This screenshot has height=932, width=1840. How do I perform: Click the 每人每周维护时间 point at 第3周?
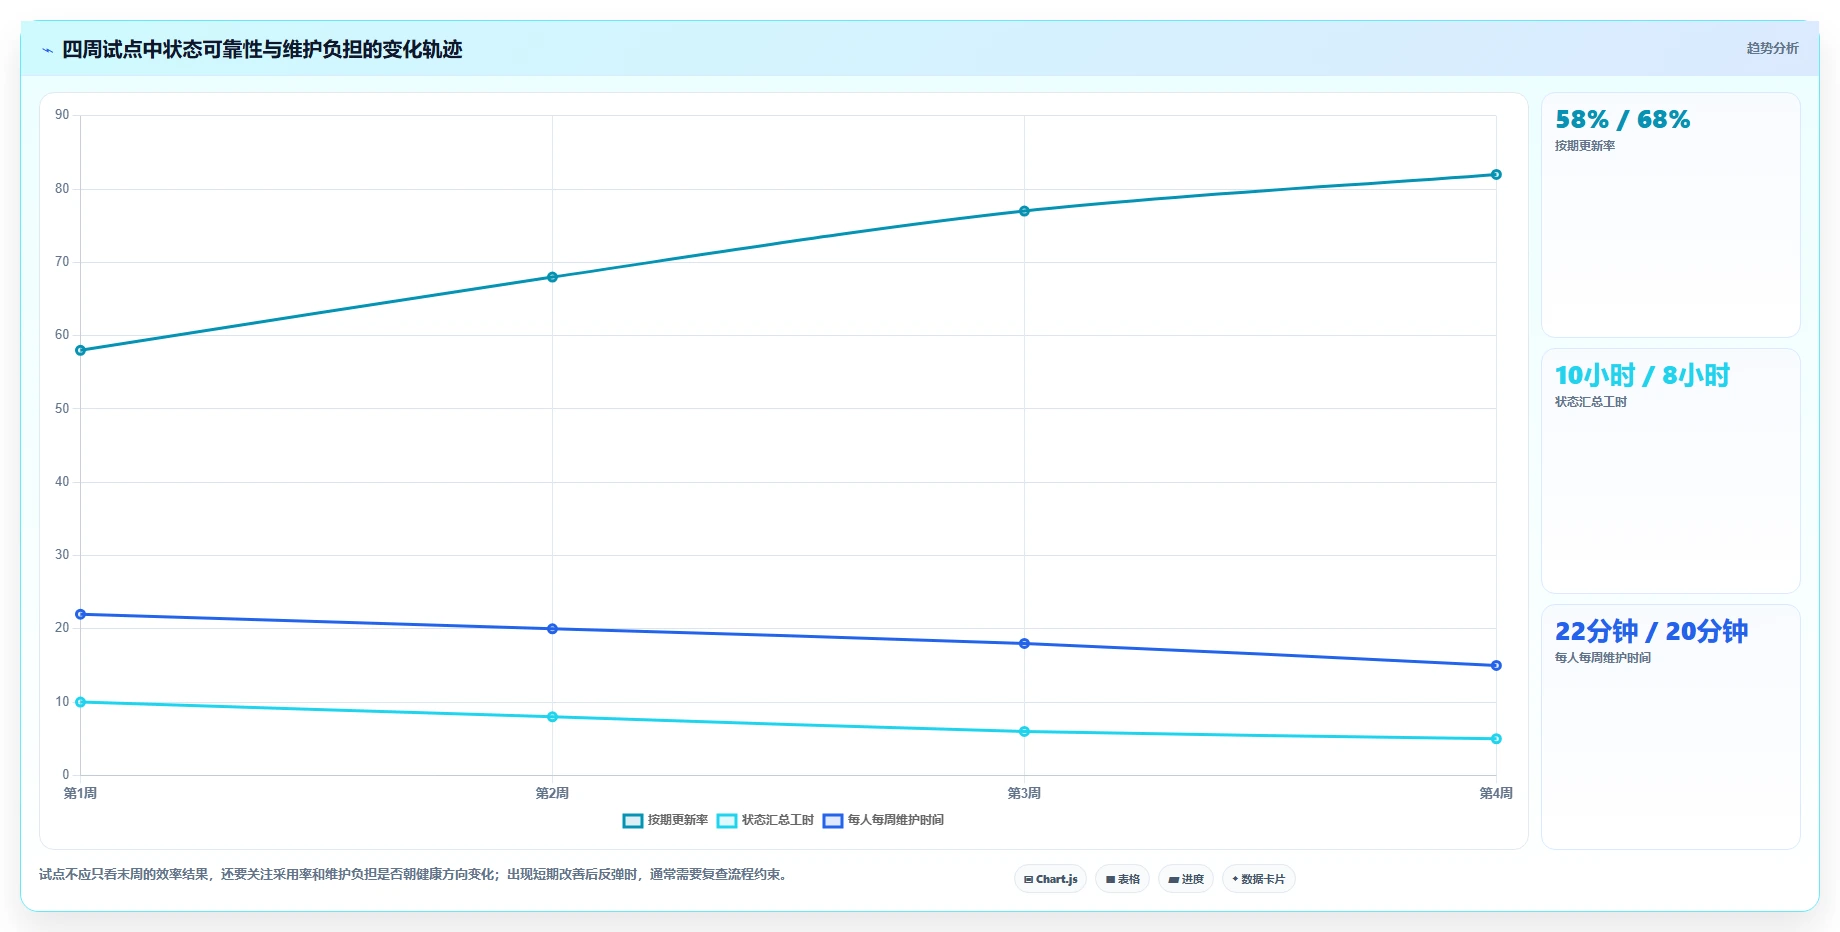tap(1024, 643)
